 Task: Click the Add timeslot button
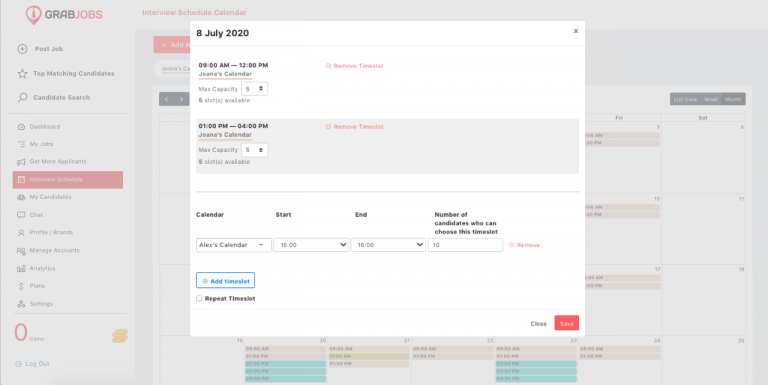[x=225, y=281]
